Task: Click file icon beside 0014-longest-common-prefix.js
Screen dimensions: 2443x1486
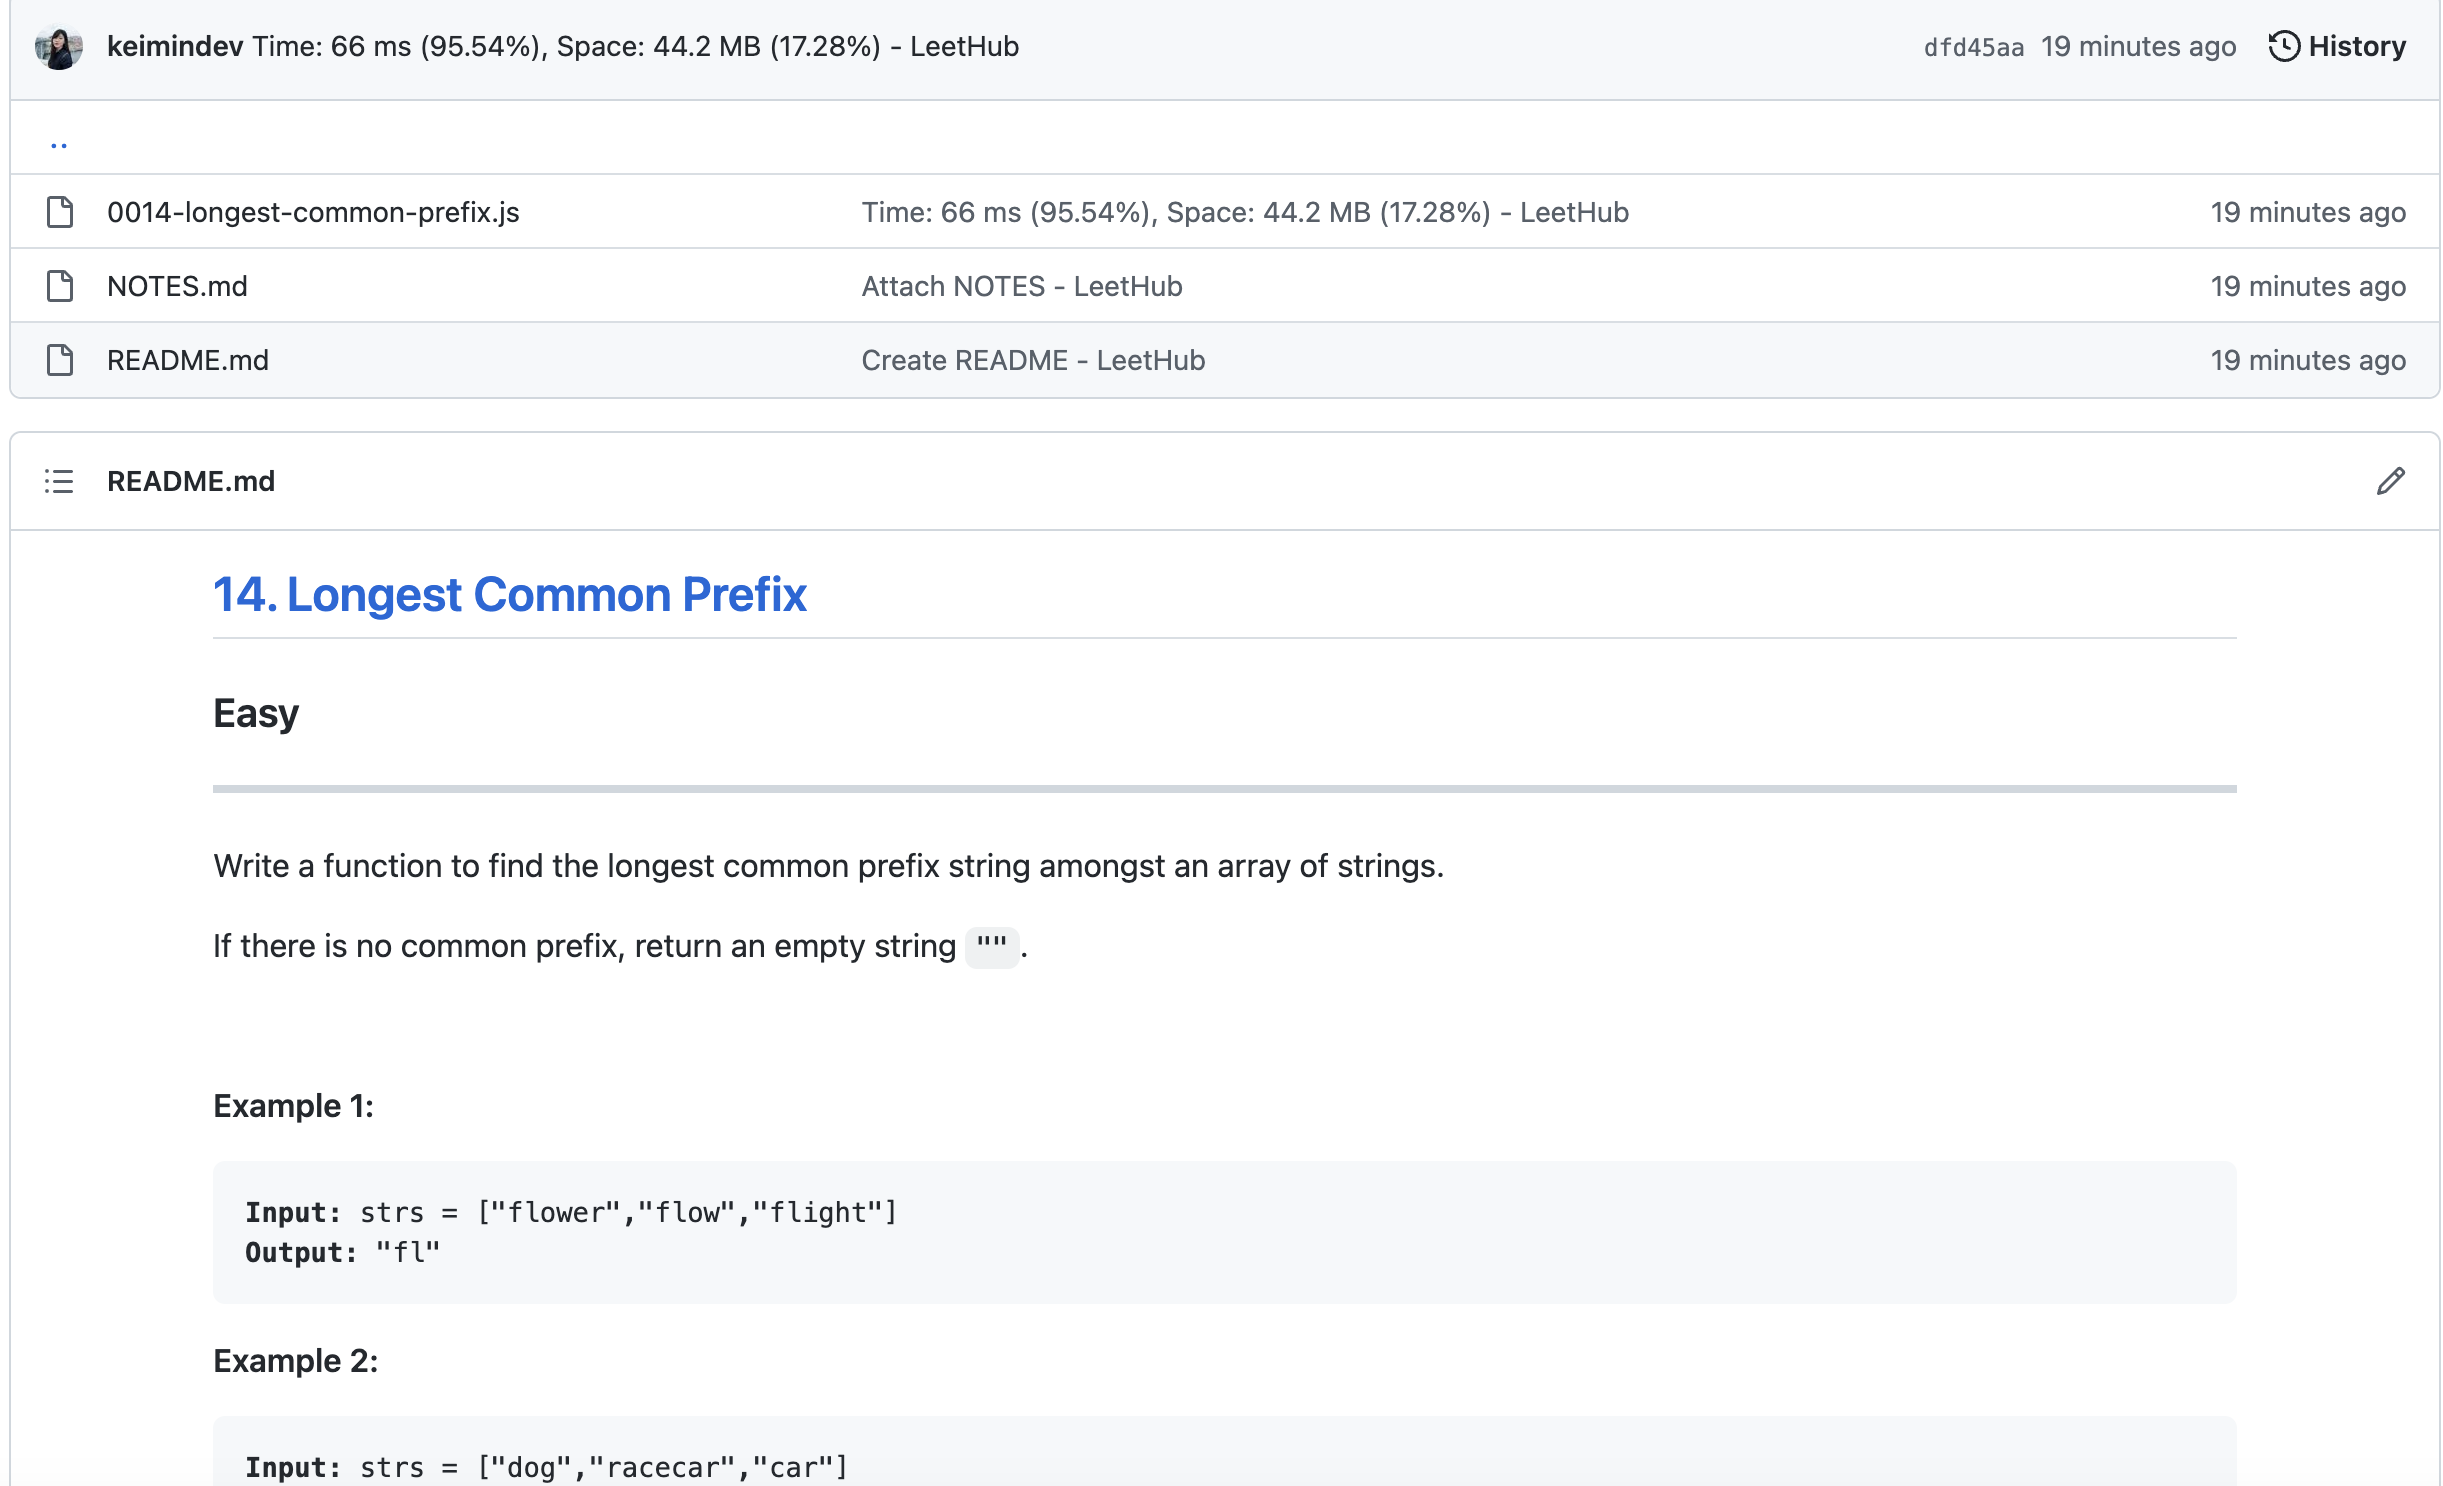Action: [x=60, y=212]
